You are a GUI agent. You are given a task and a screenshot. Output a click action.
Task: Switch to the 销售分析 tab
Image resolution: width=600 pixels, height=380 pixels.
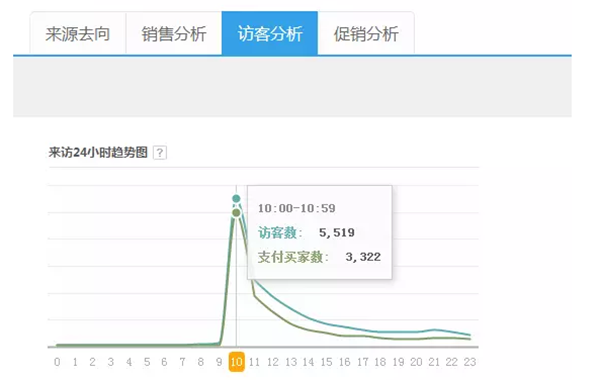(x=174, y=34)
